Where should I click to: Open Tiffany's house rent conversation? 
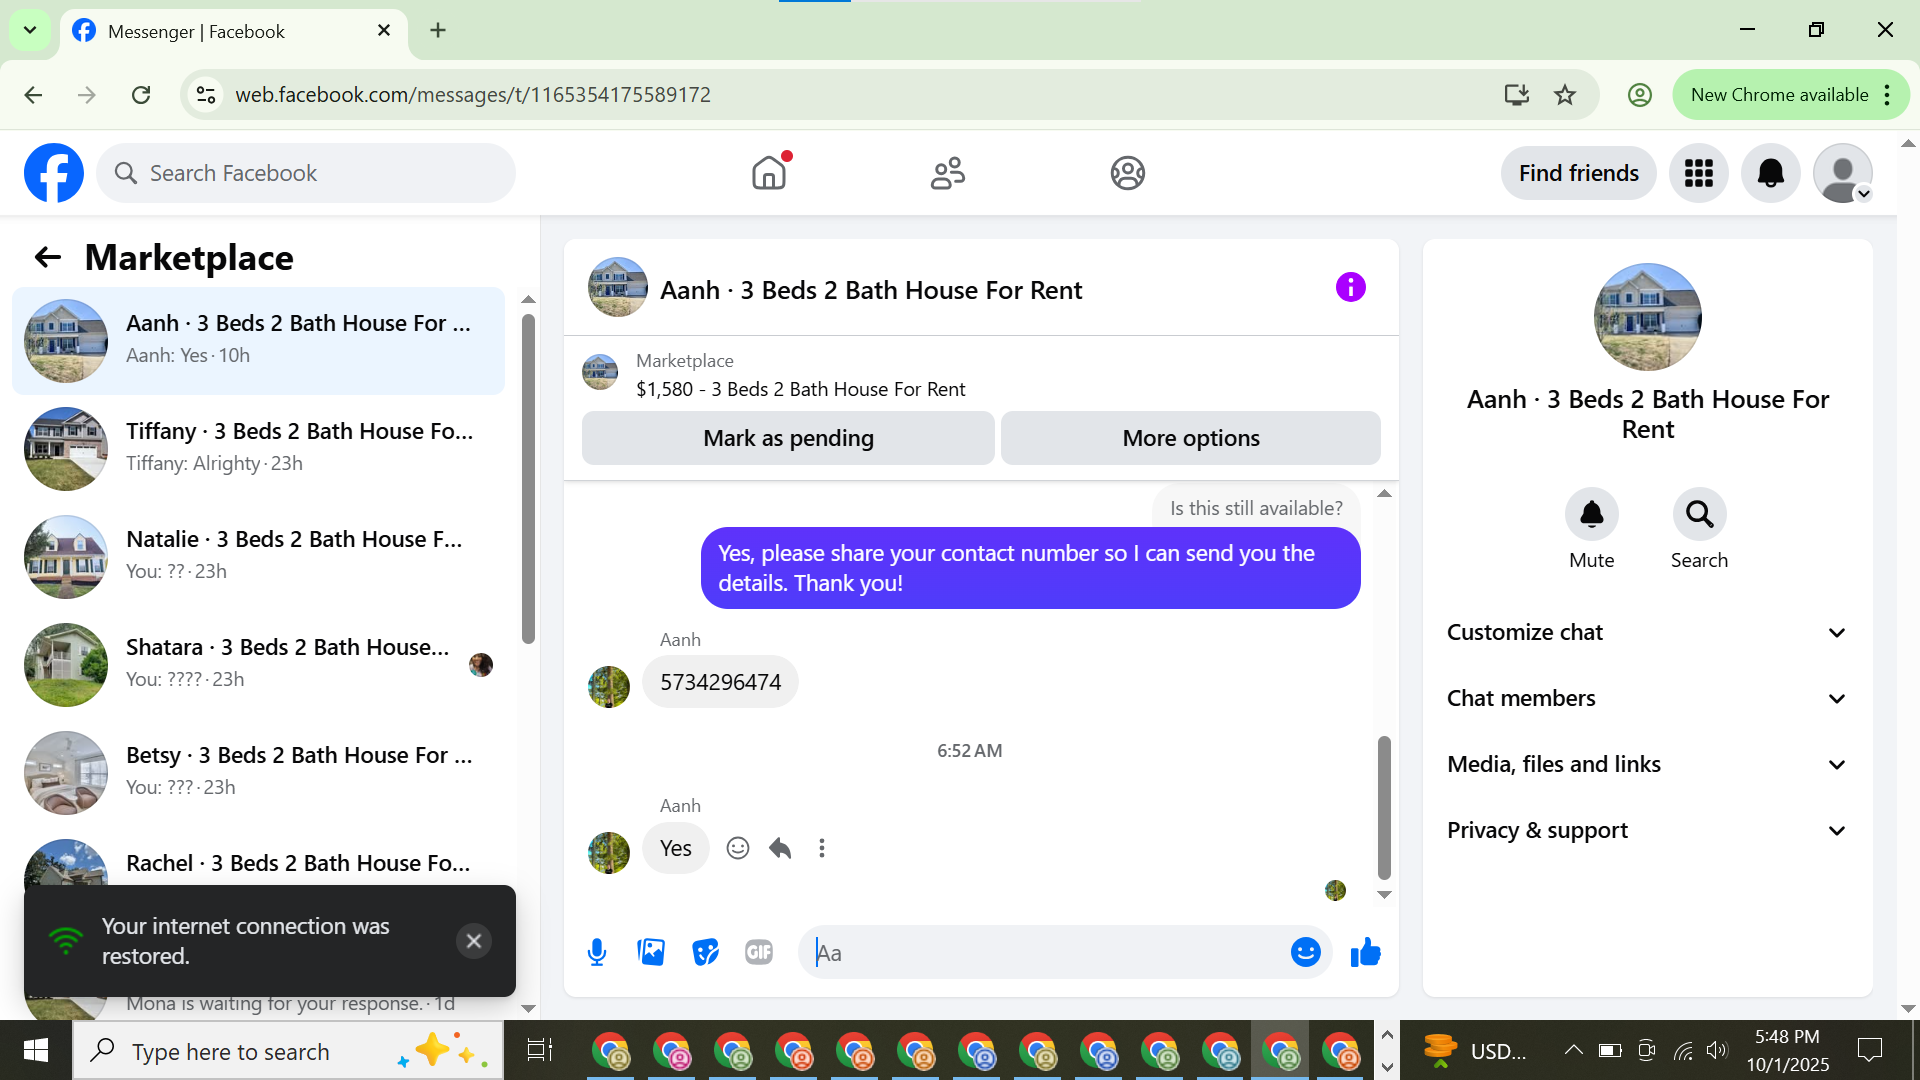(x=258, y=448)
